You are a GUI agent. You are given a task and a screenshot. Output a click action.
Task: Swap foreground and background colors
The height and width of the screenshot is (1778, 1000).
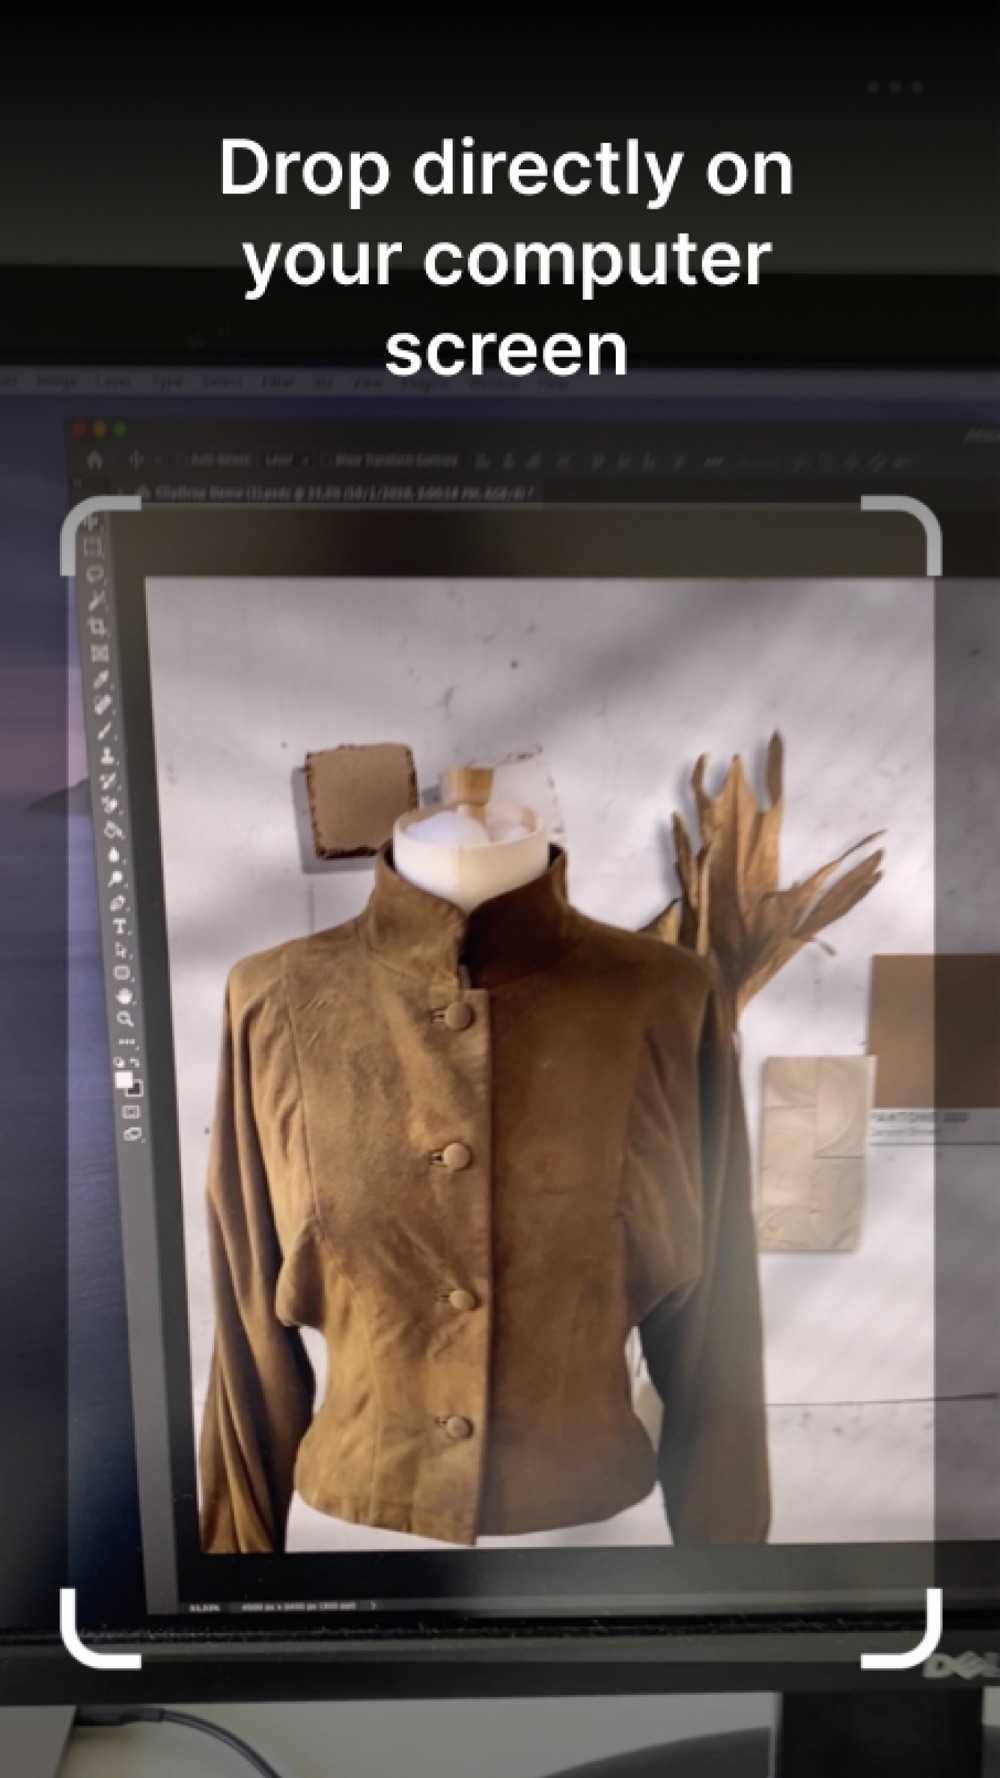click(135, 1062)
